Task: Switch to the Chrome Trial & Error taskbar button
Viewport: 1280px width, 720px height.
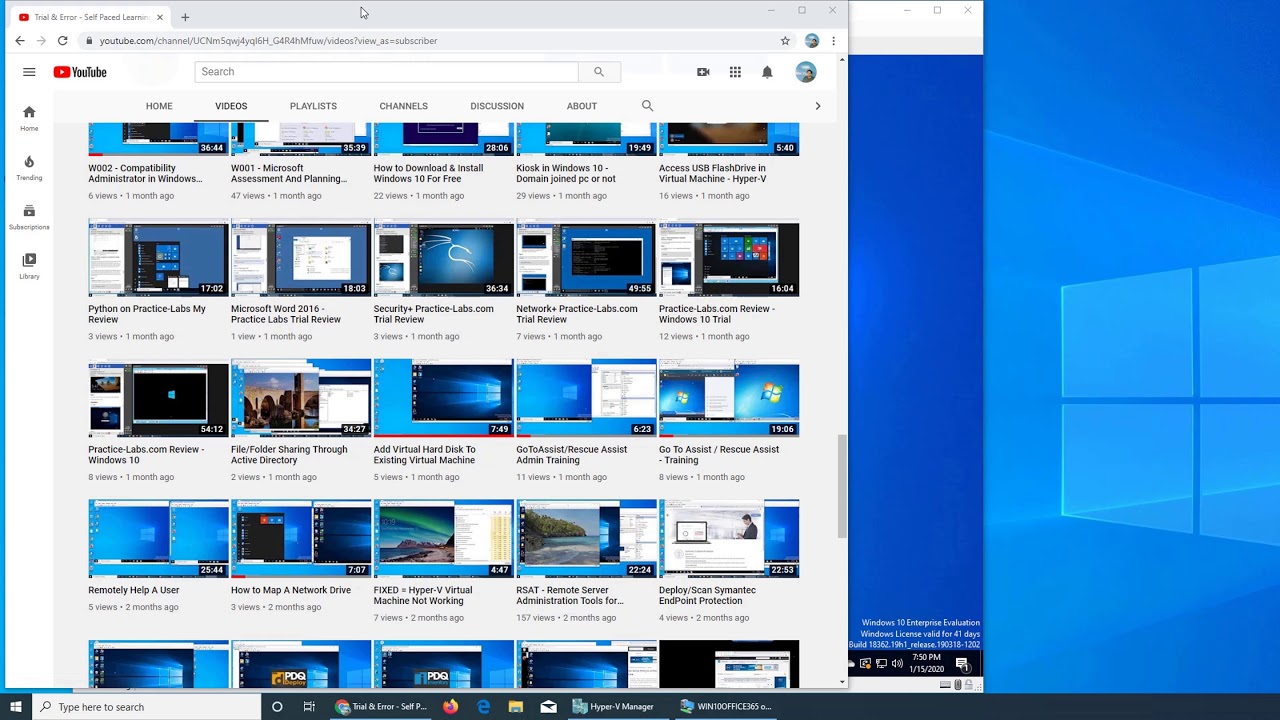Action: pos(381,707)
